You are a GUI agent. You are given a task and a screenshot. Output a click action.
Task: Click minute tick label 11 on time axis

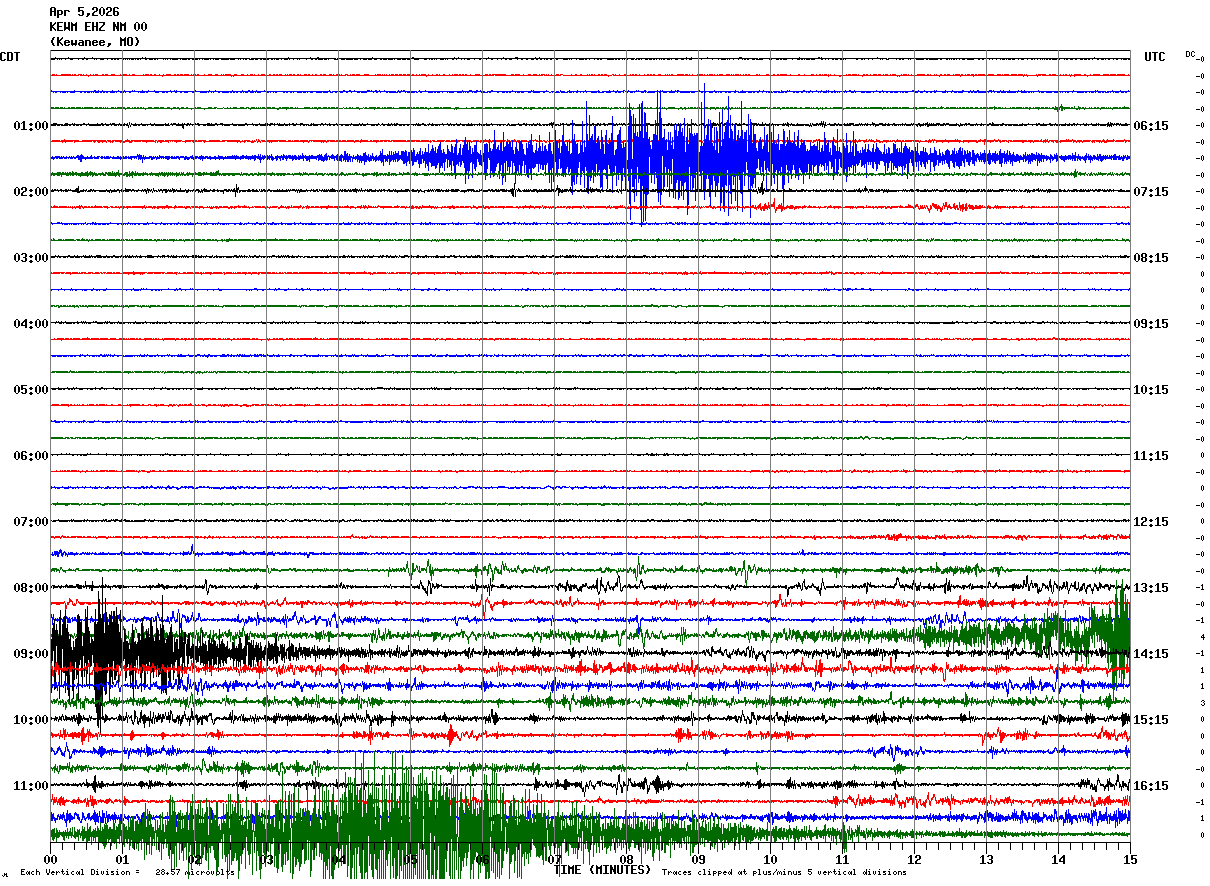pos(843,859)
